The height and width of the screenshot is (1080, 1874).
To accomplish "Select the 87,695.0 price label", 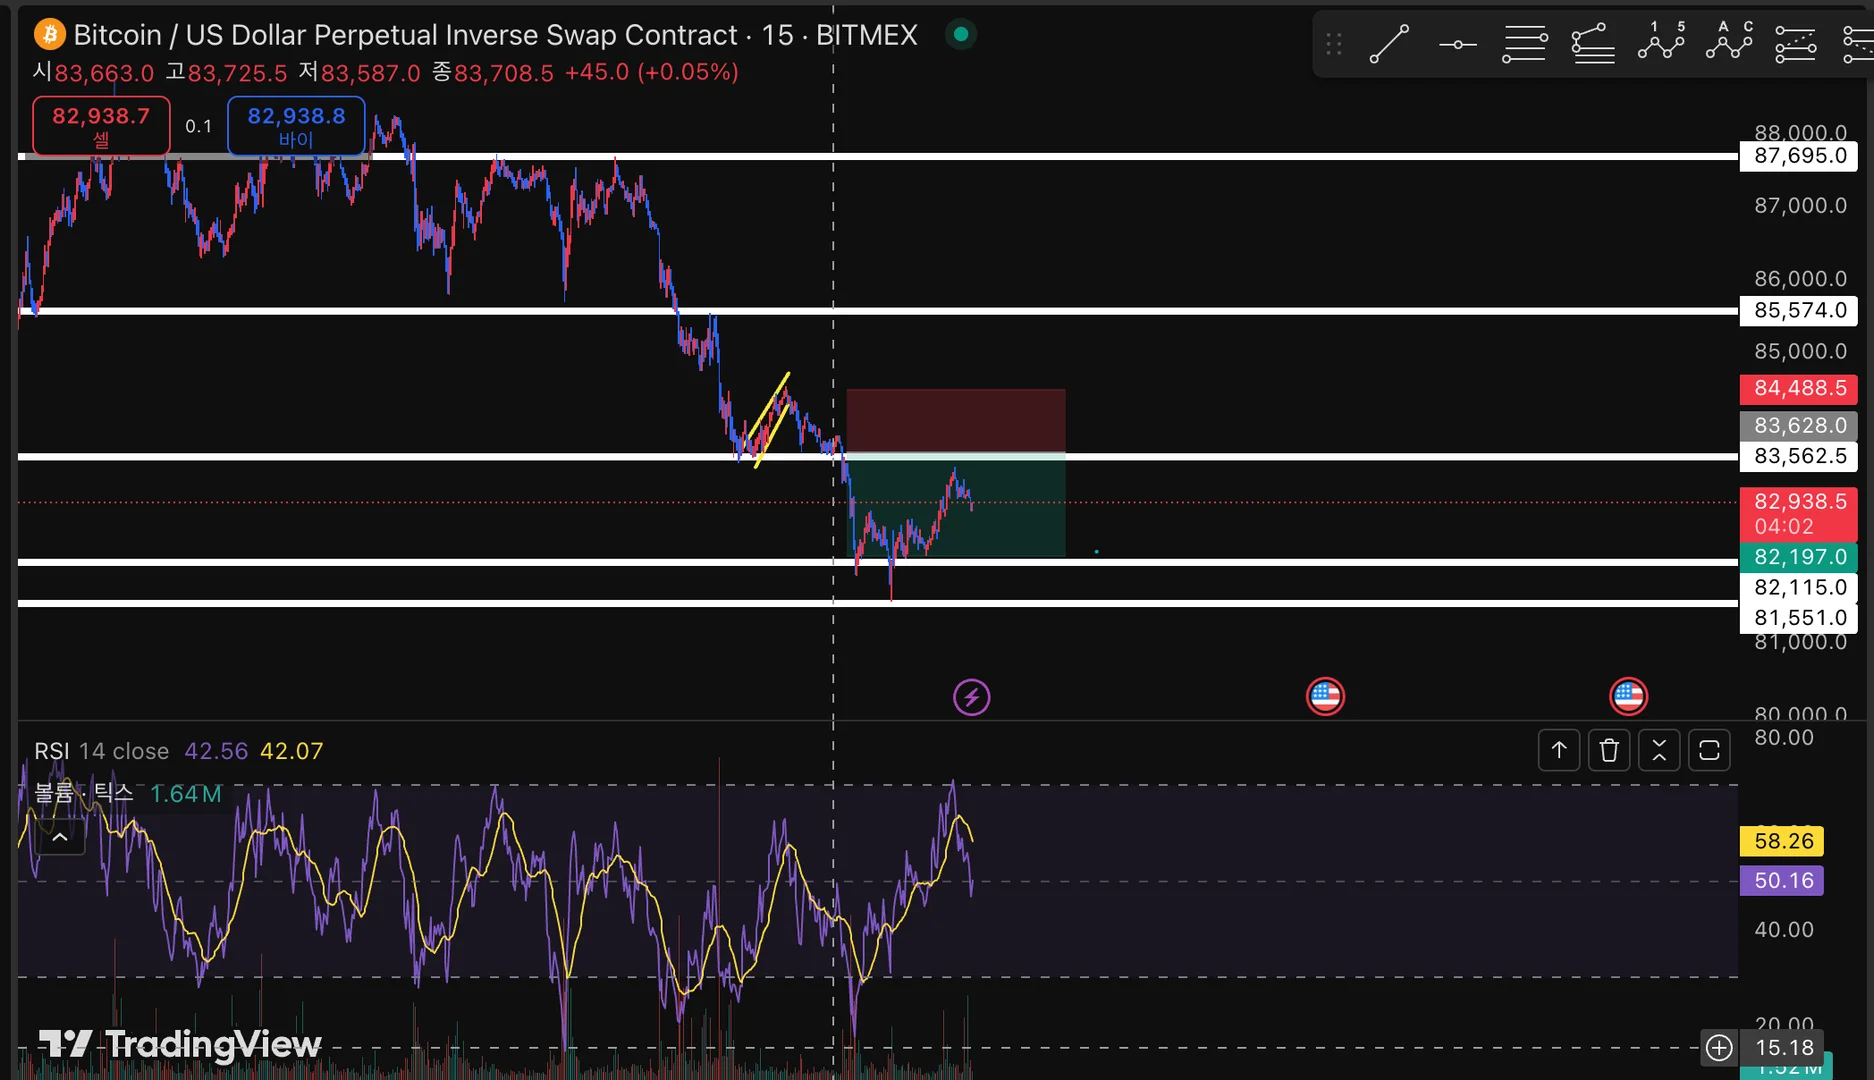I will pyautogui.click(x=1799, y=156).
